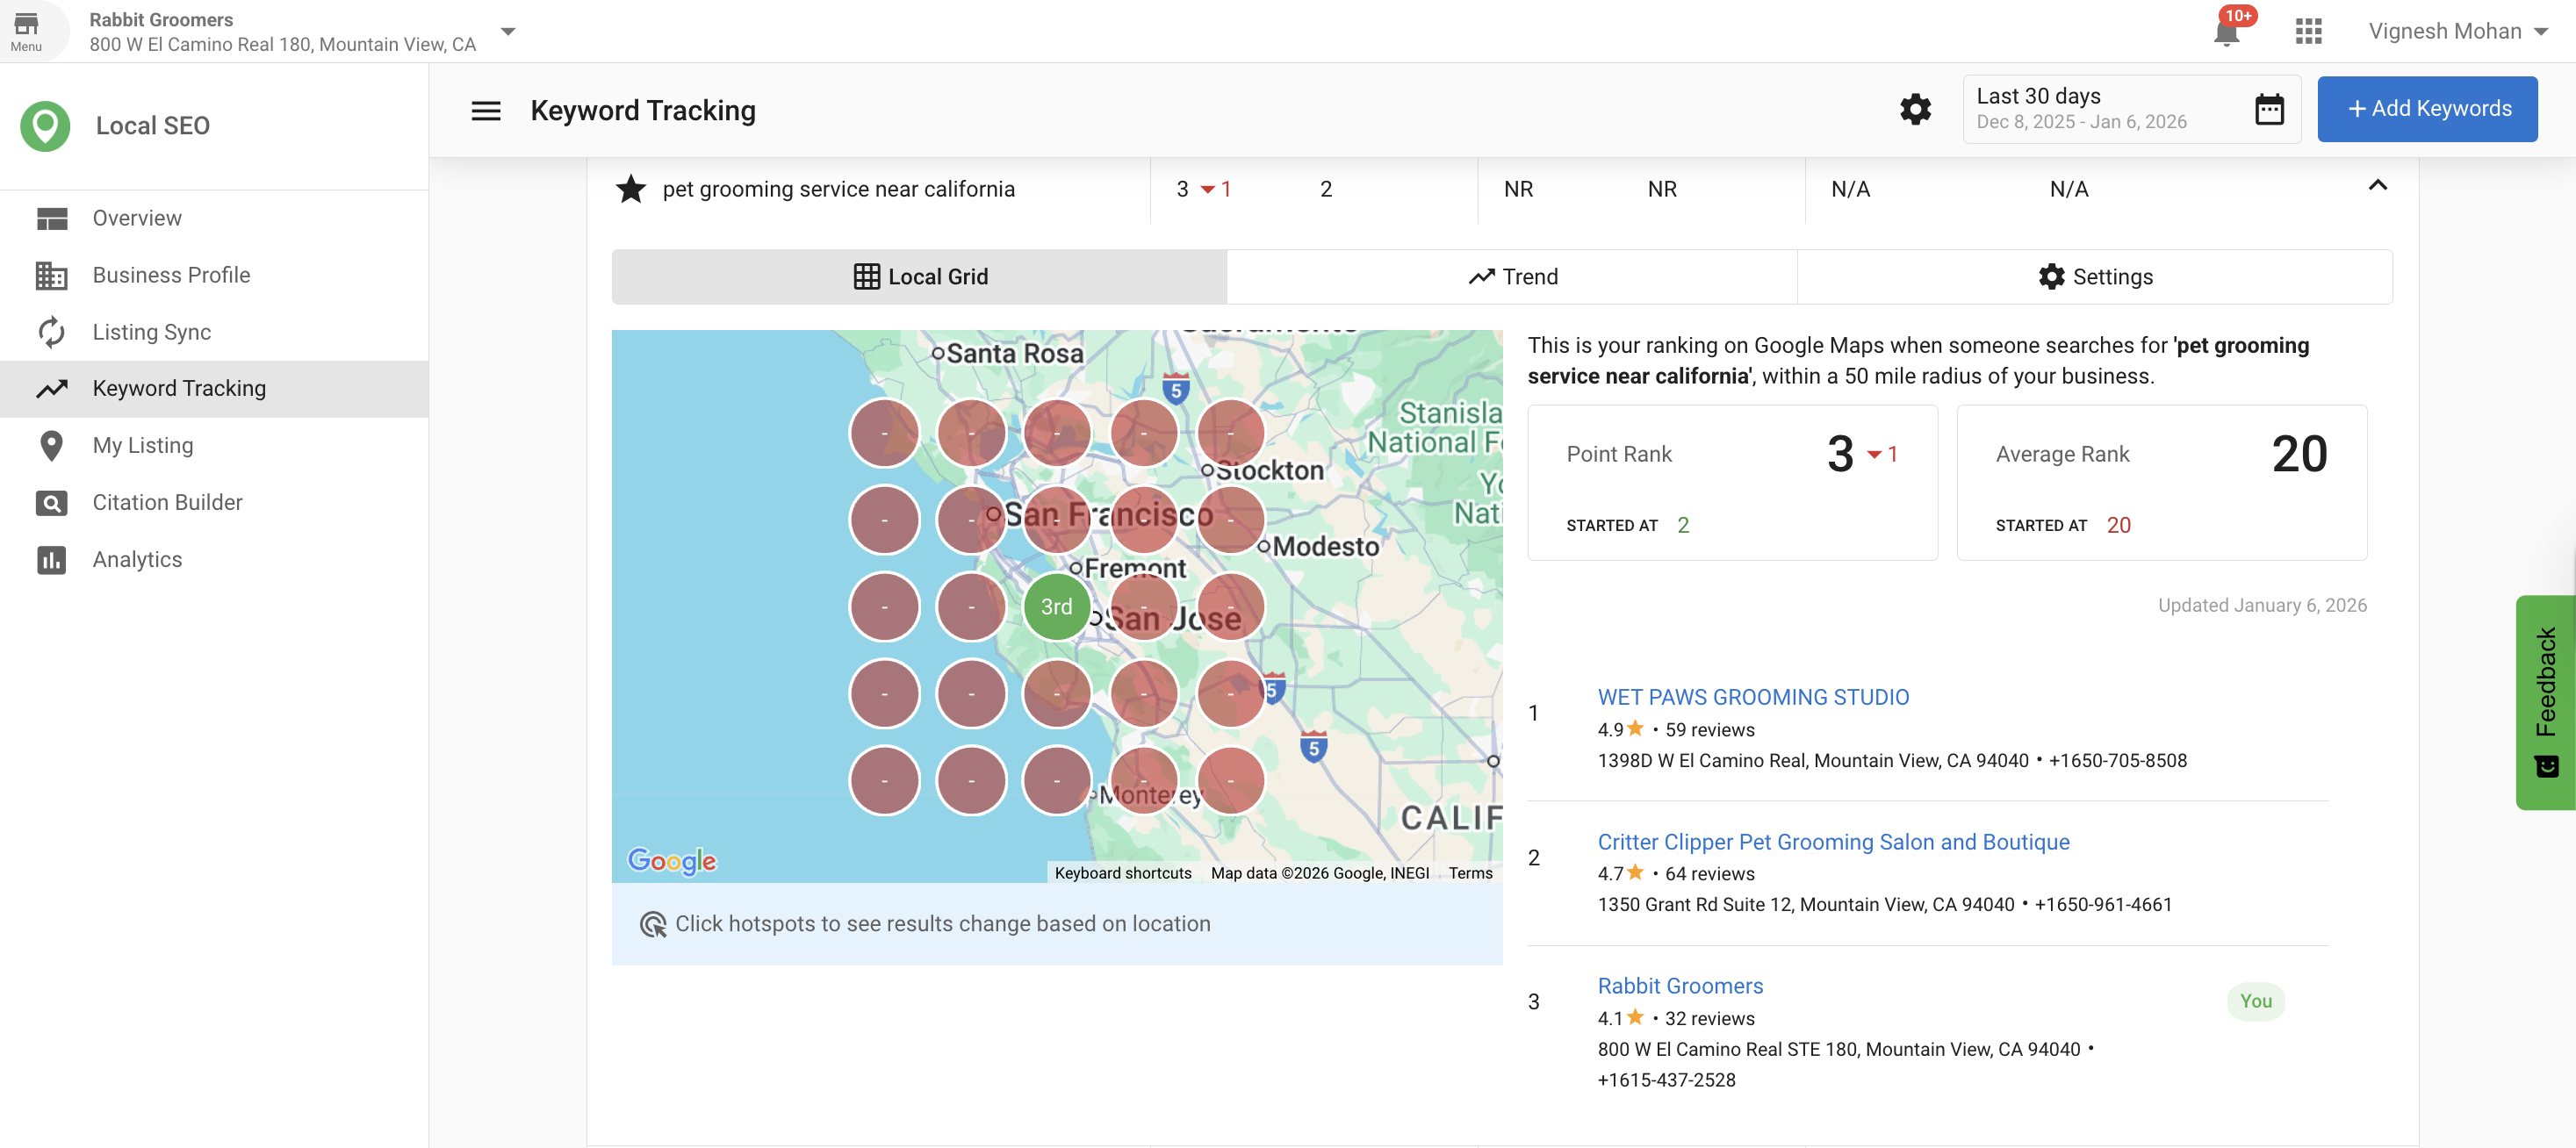The height and width of the screenshot is (1148, 2576).
Task: Switch to the Settings tab
Action: pos(2096,276)
